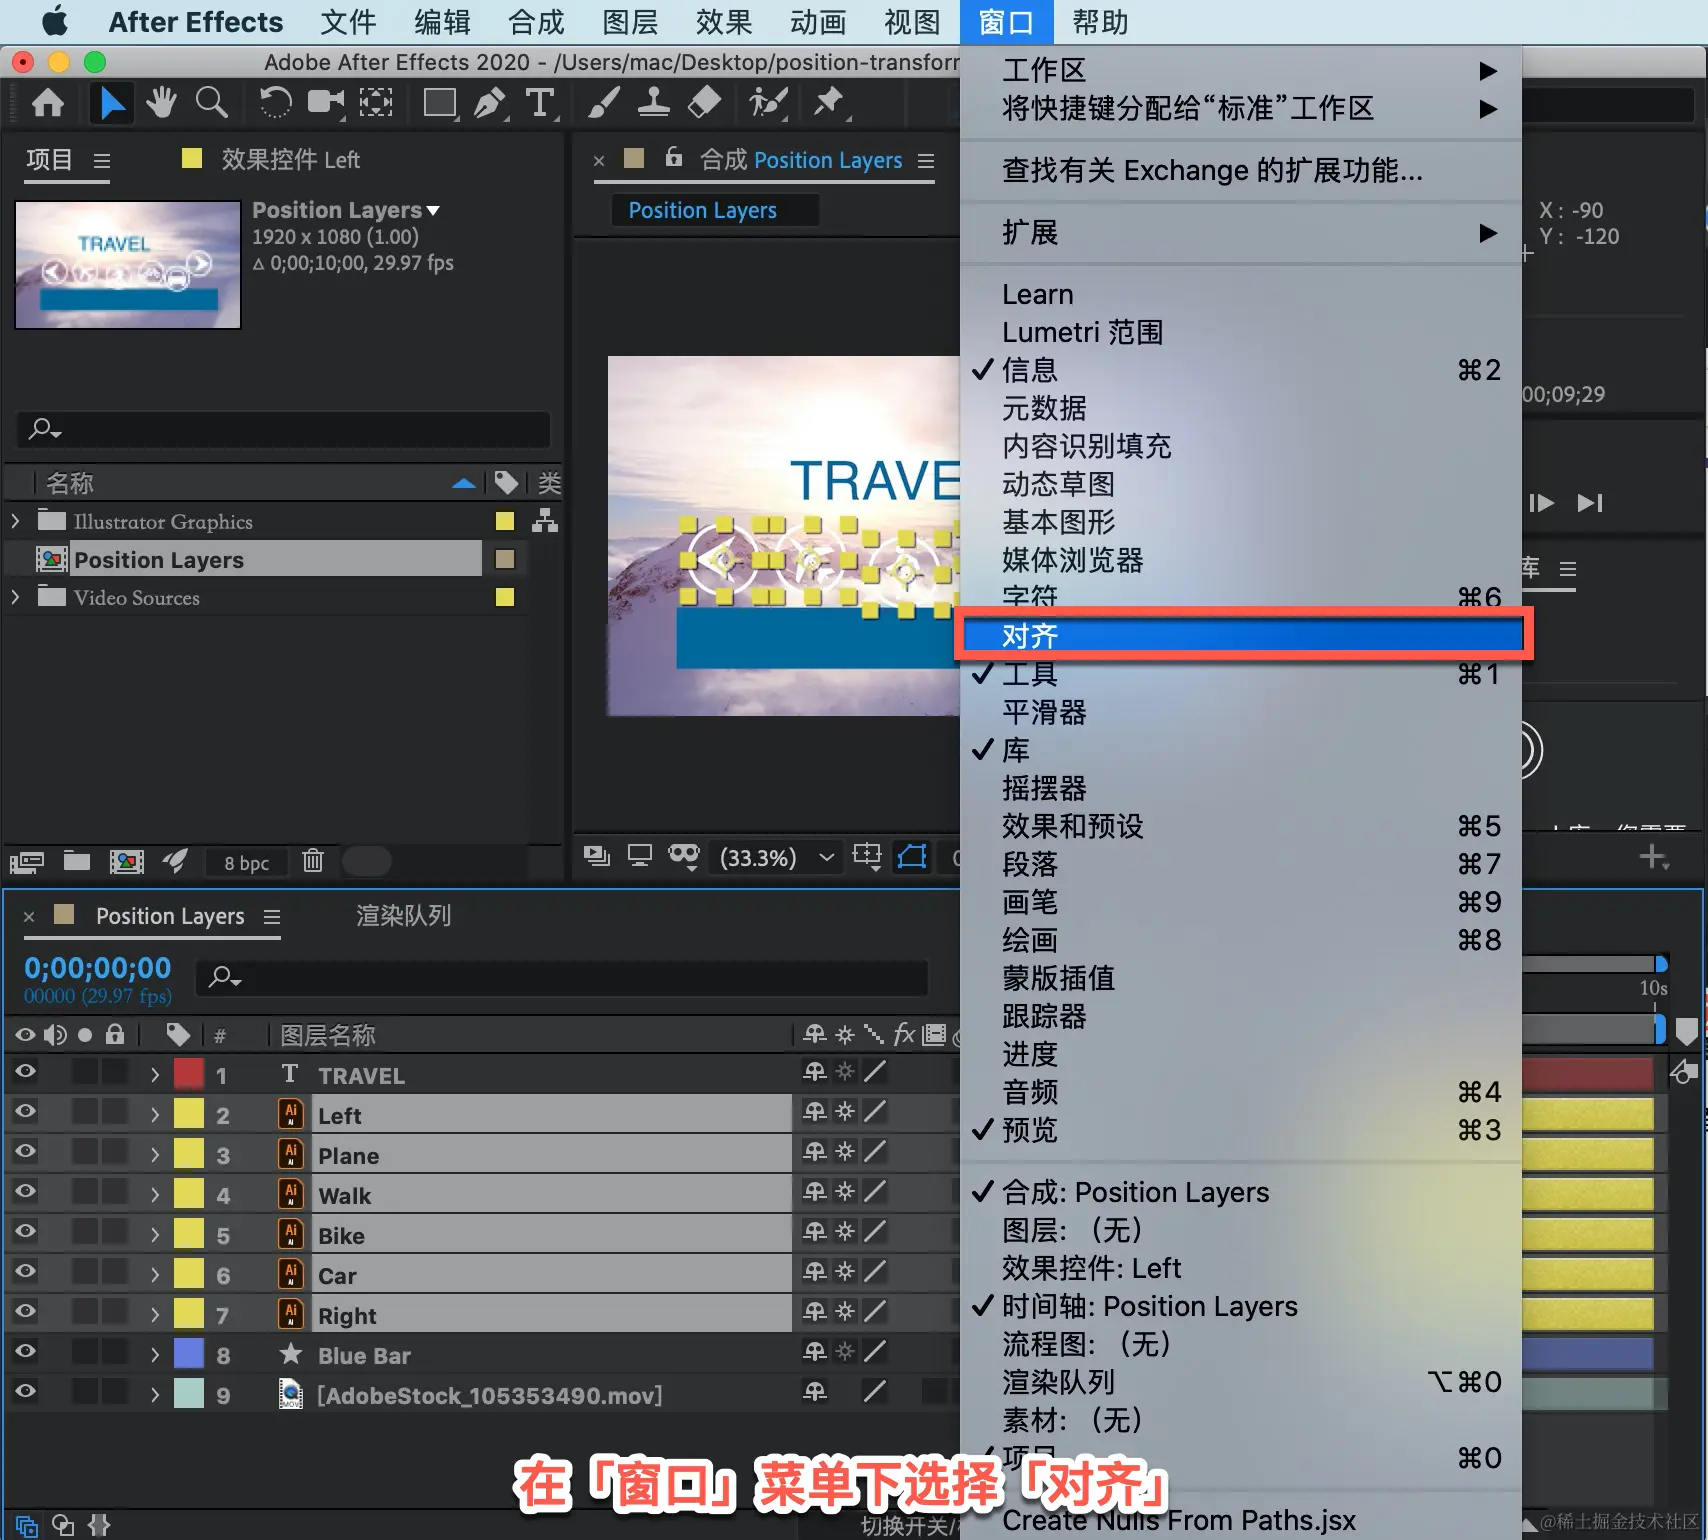This screenshot has height=1540, width=1708.
Task: Hide the TRAVEL layer eye
Action: point(25,1071)
